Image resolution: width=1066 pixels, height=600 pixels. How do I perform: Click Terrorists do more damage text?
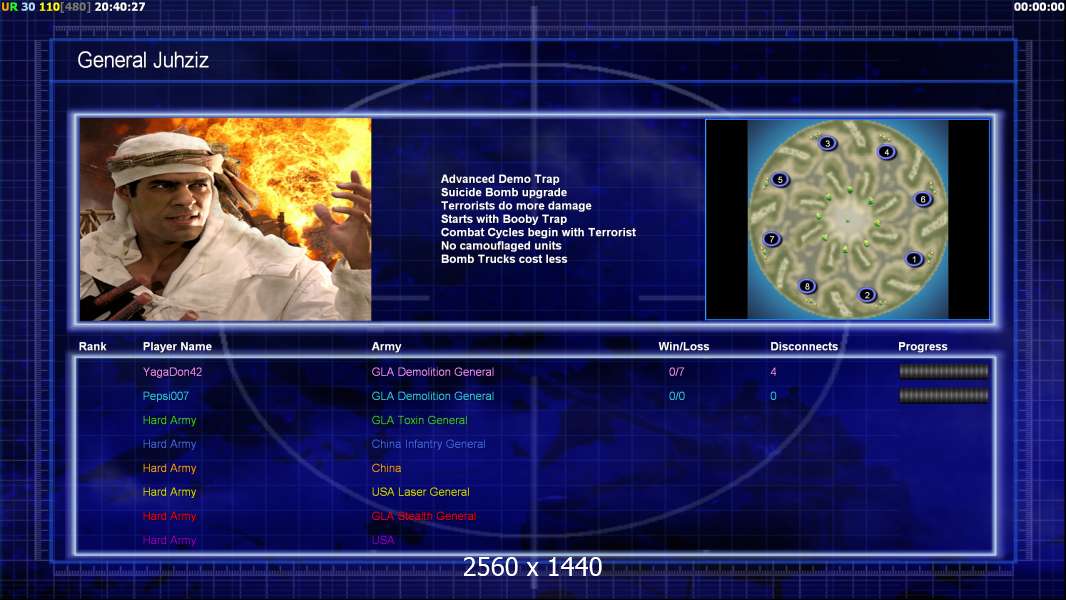[x=516, y=206]
